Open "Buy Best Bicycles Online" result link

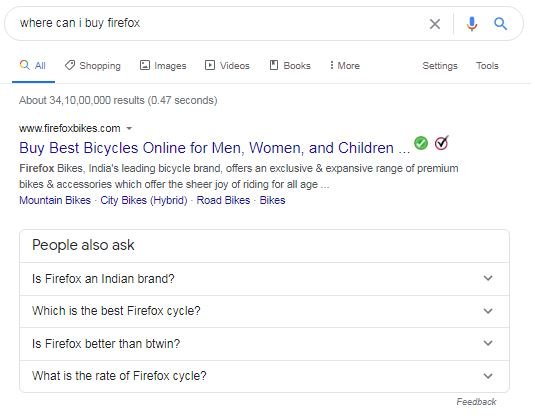215,148
